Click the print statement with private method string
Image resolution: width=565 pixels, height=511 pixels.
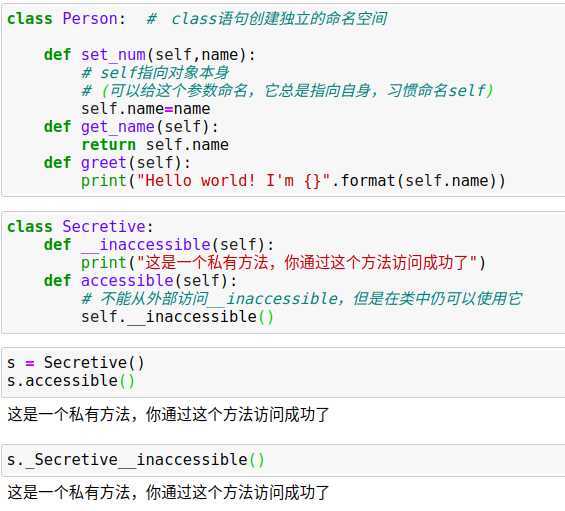pyautogui.click(x=284, y=263)
